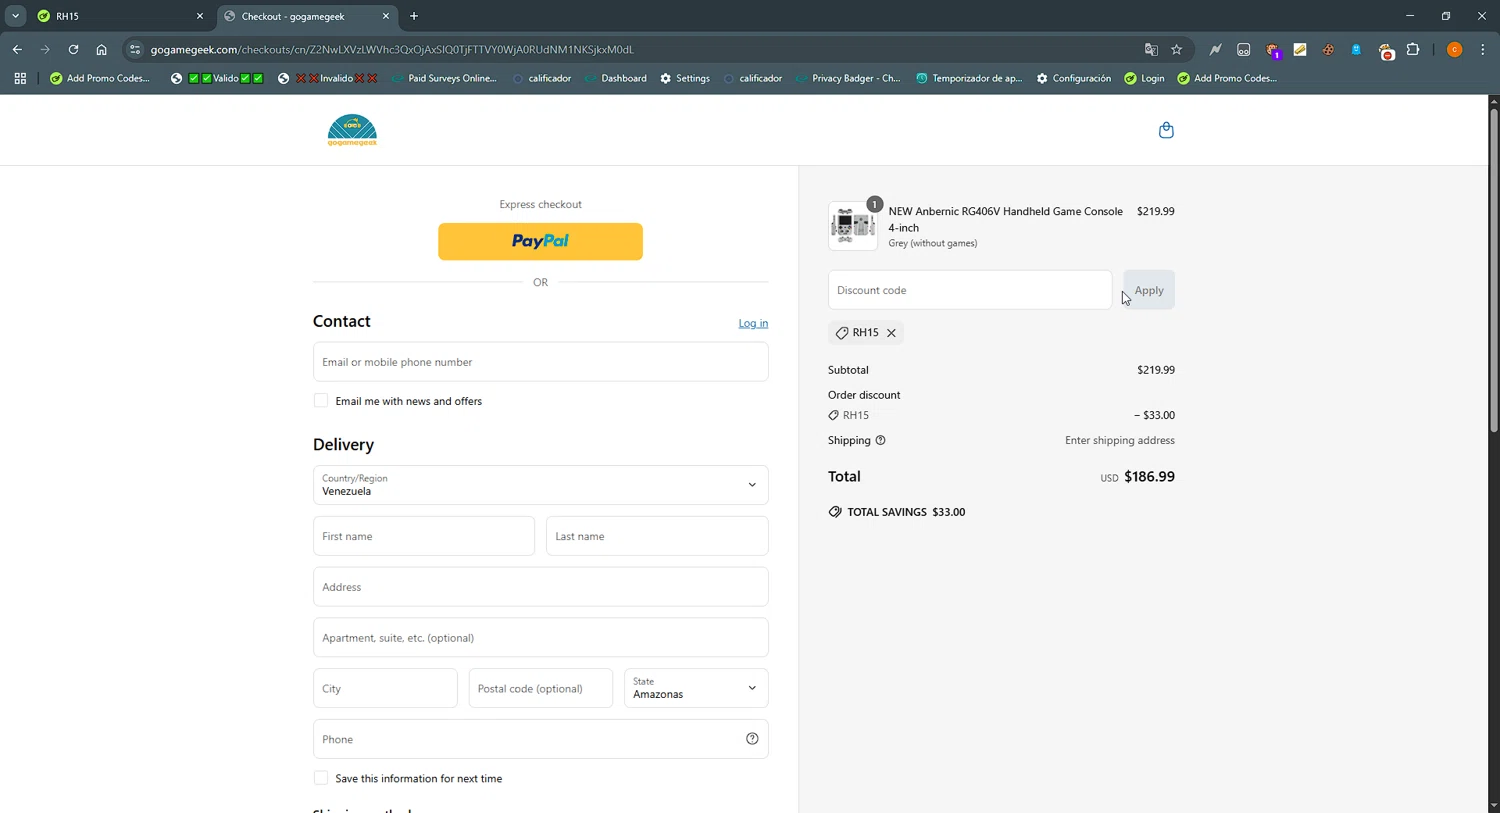This screenshot has height=813, width=1500.
Task: Open the Chrome three-dot menu
Action: pyautogui.click(x=1483, y=49)
